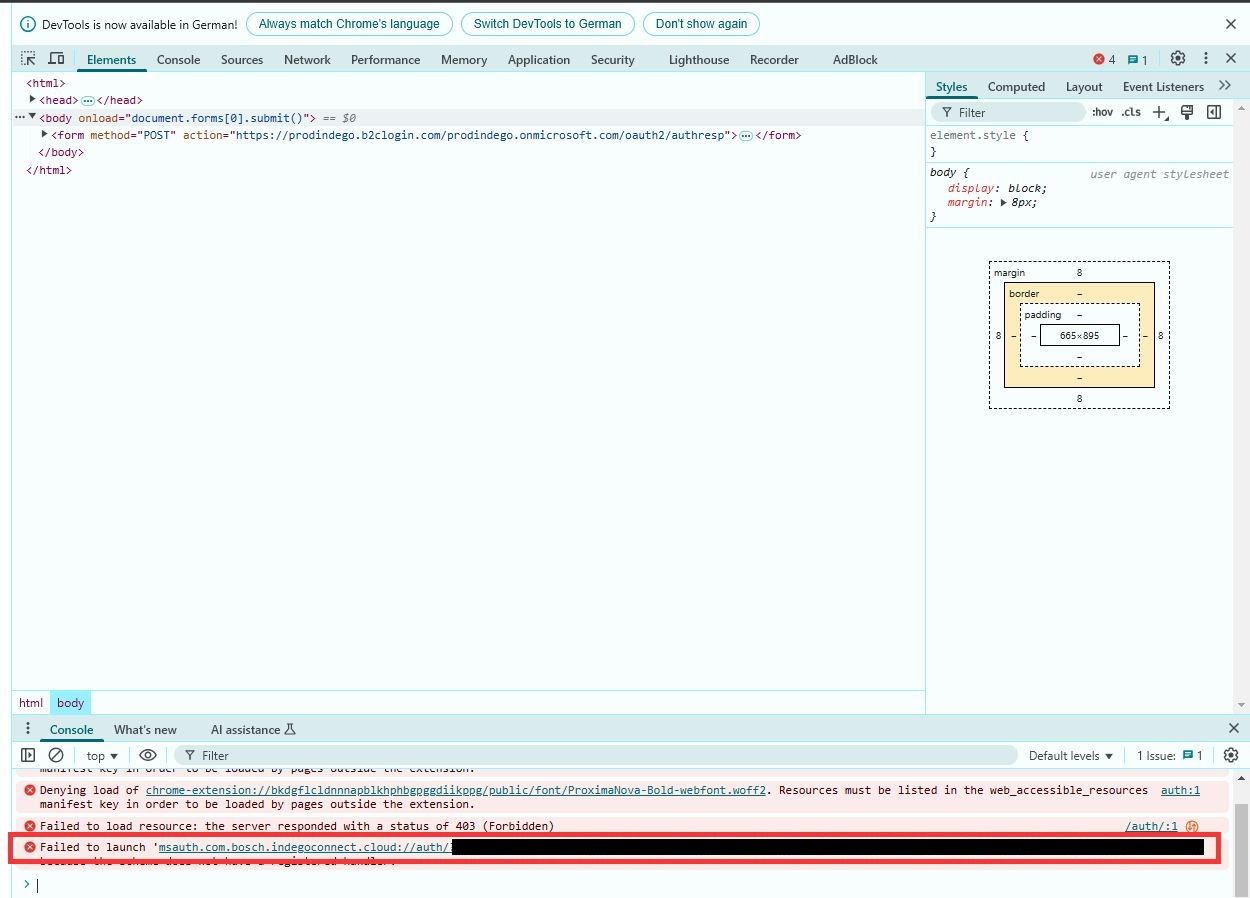Open the Memory panel tab
The height and width of the screenshot is (898, 1250).
(464, 59)
